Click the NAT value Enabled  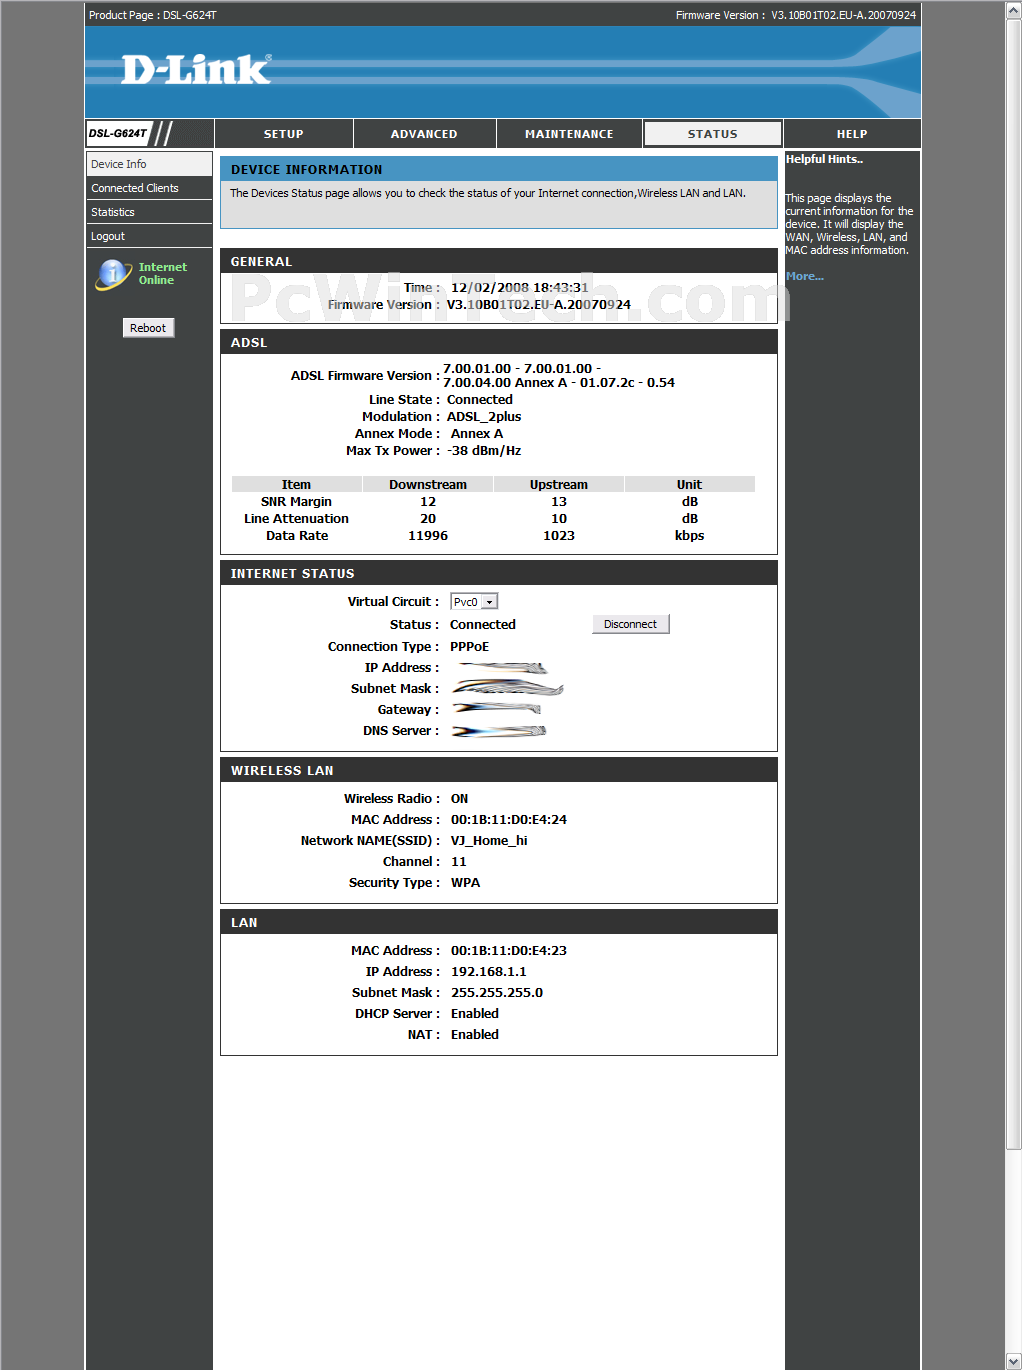pyautogui.click(x=475, y=1035)
